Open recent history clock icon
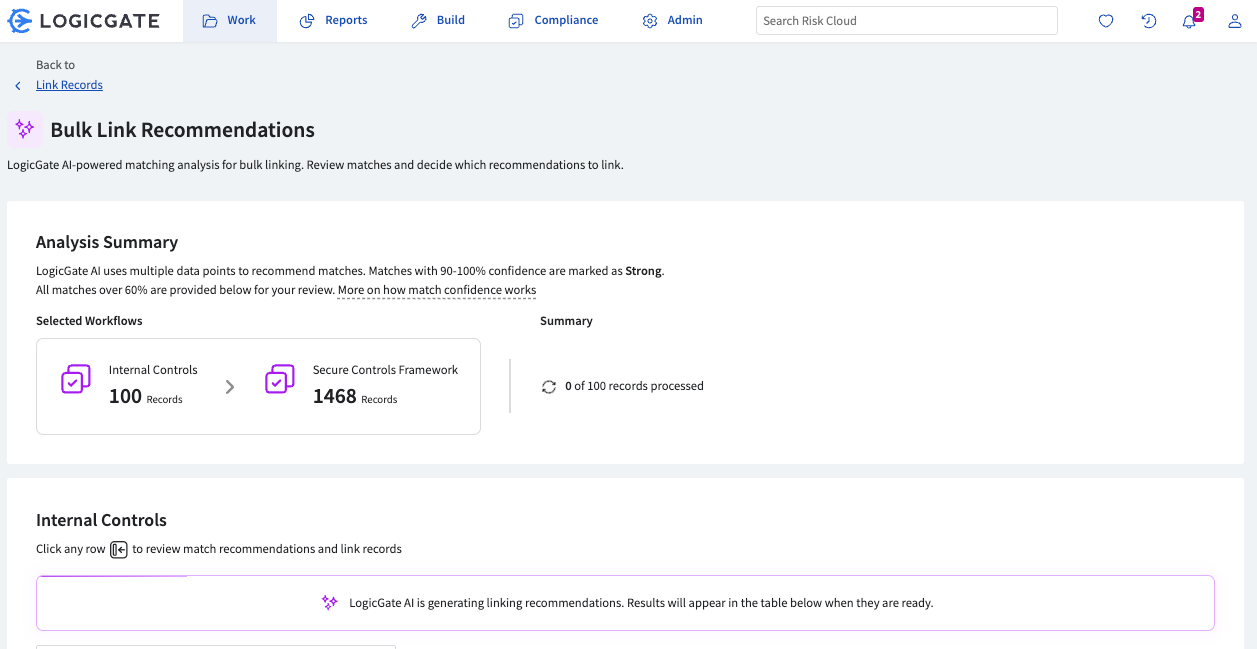This screenshot has height=649, width=1257. pyautogui.click(x=1149, y=21)
